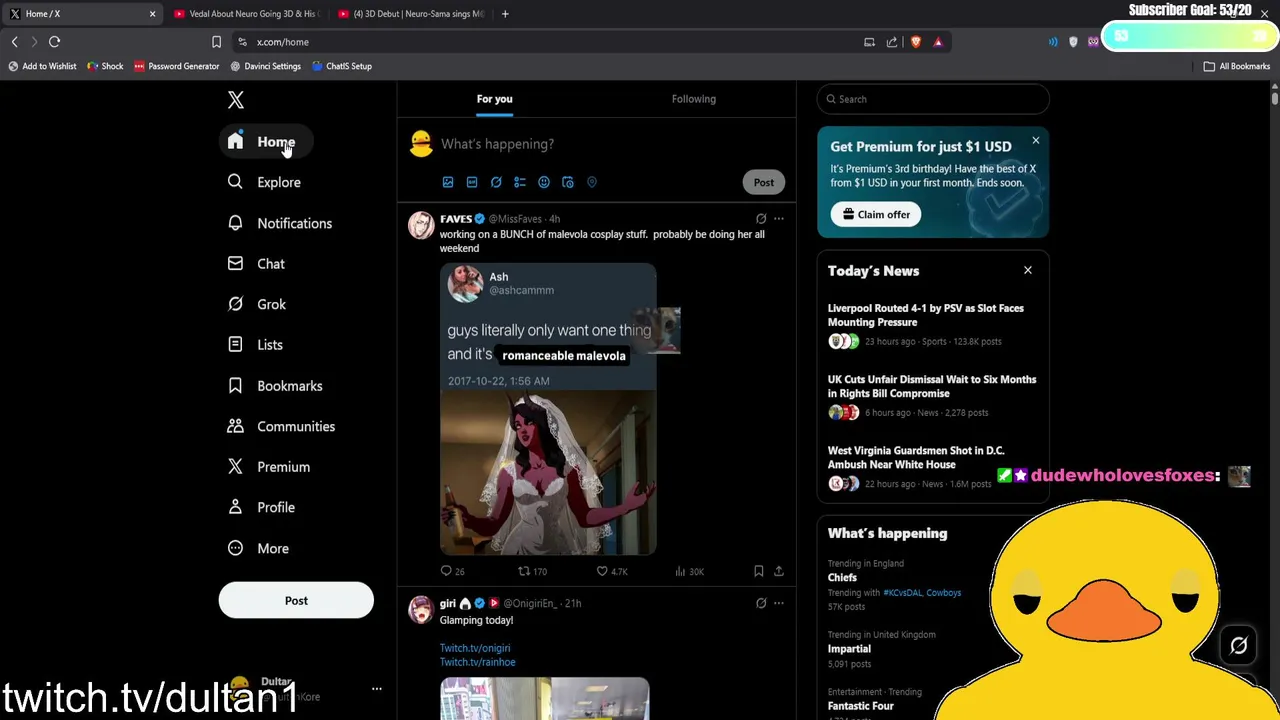Click the Claim offer button

876,214
